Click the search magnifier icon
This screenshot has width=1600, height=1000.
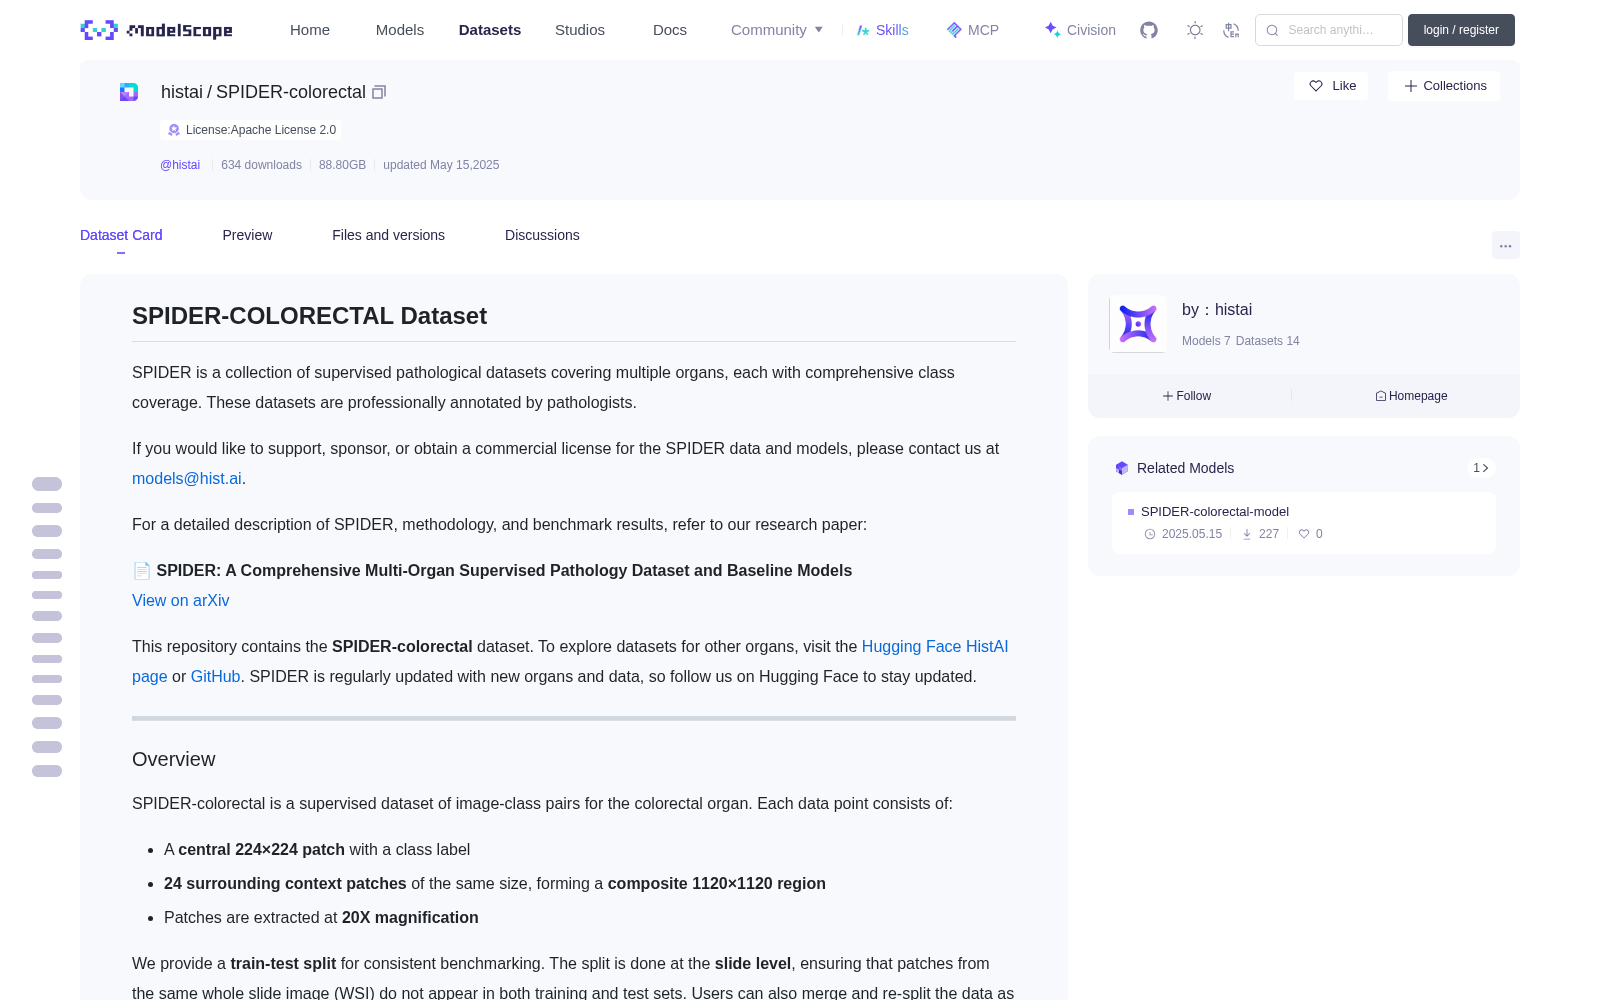[x=1272, y=30]
